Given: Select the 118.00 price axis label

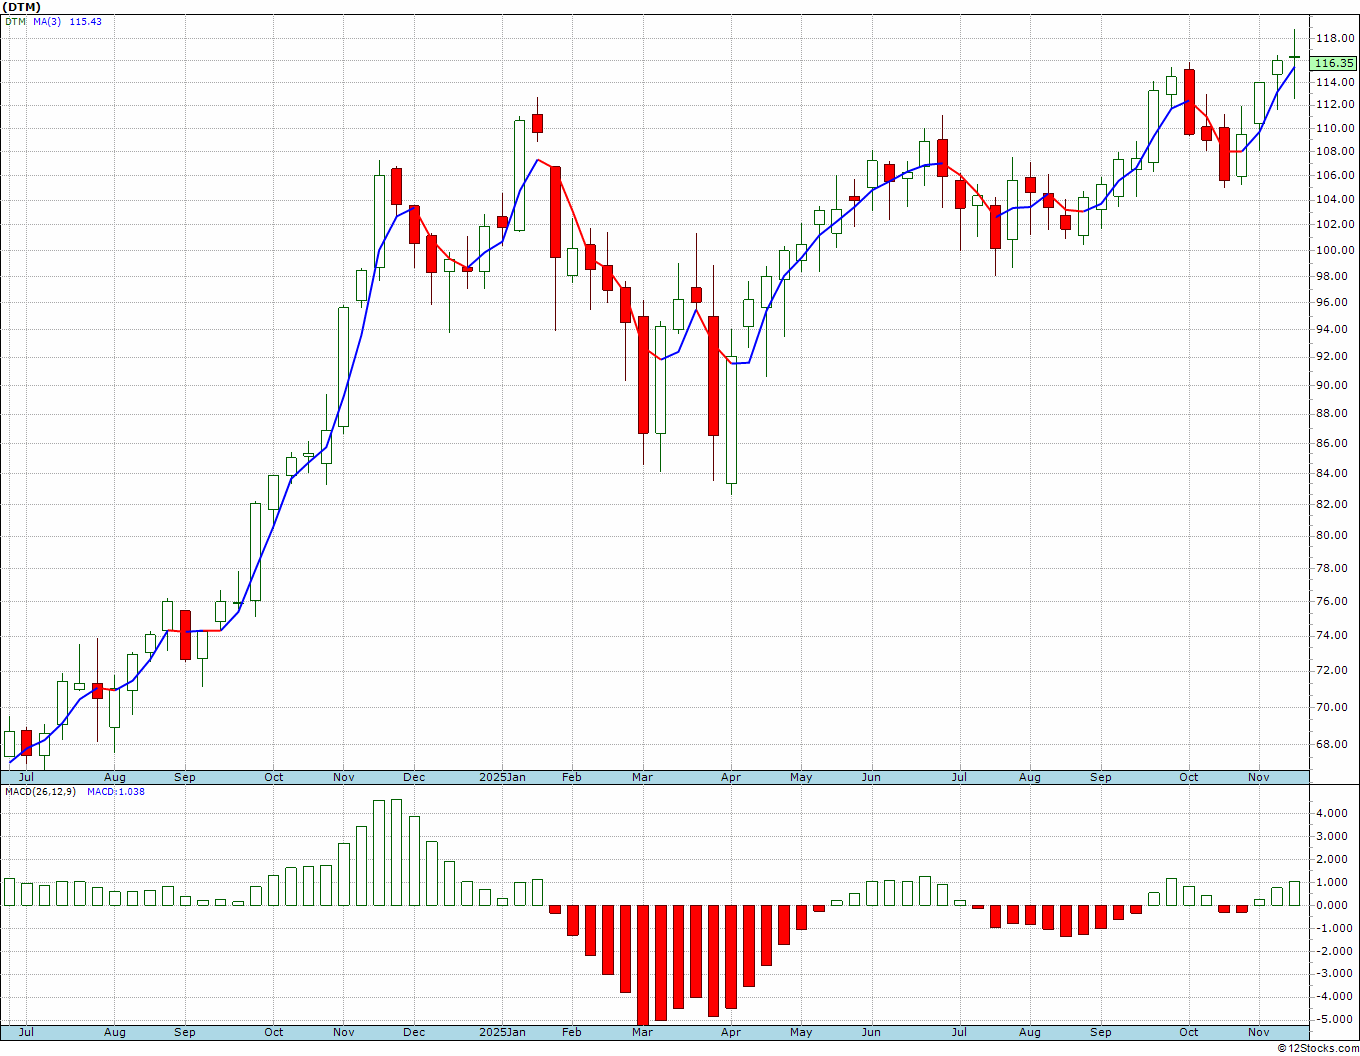Looking at the screenshot, I should pyautogui.click(x=1334, y=39).
